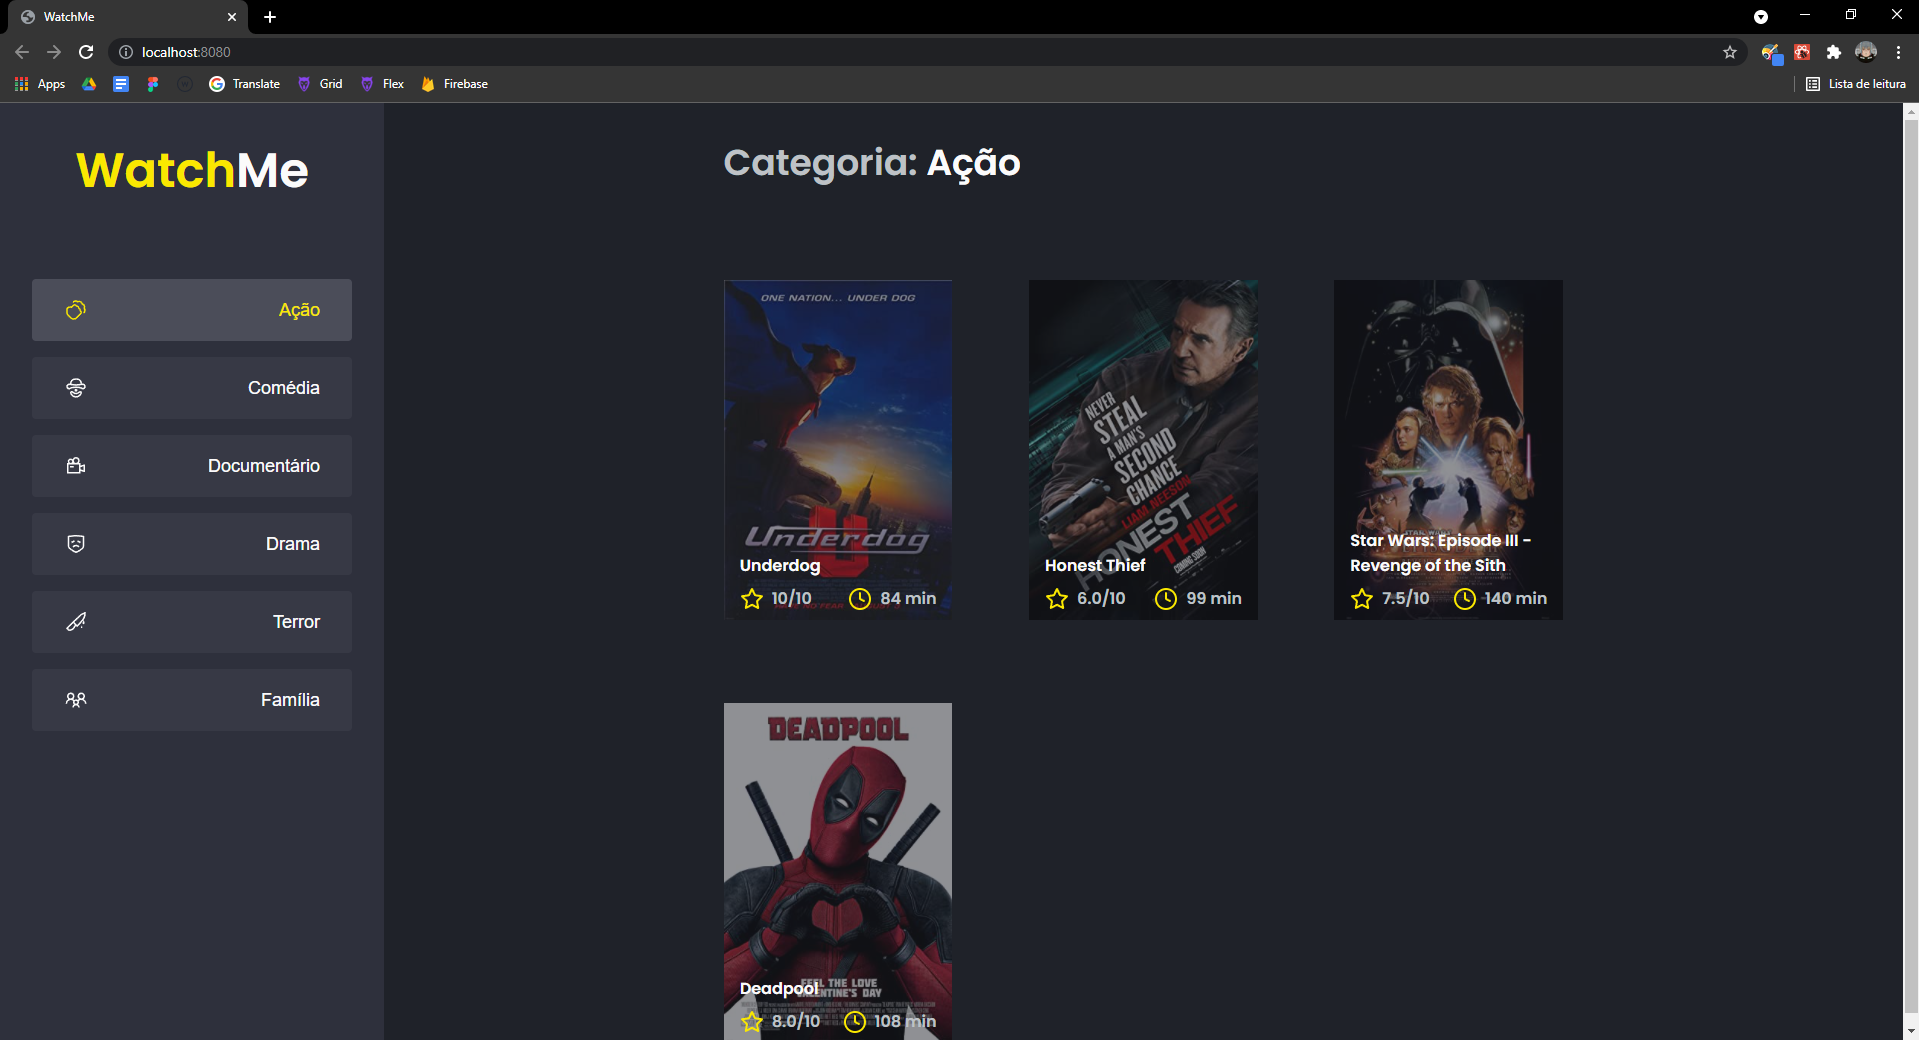Click the Honest Thief clock icon
This screenshot has width=1919, height=1040.
pyautogui.click(x=1166, y=598)
